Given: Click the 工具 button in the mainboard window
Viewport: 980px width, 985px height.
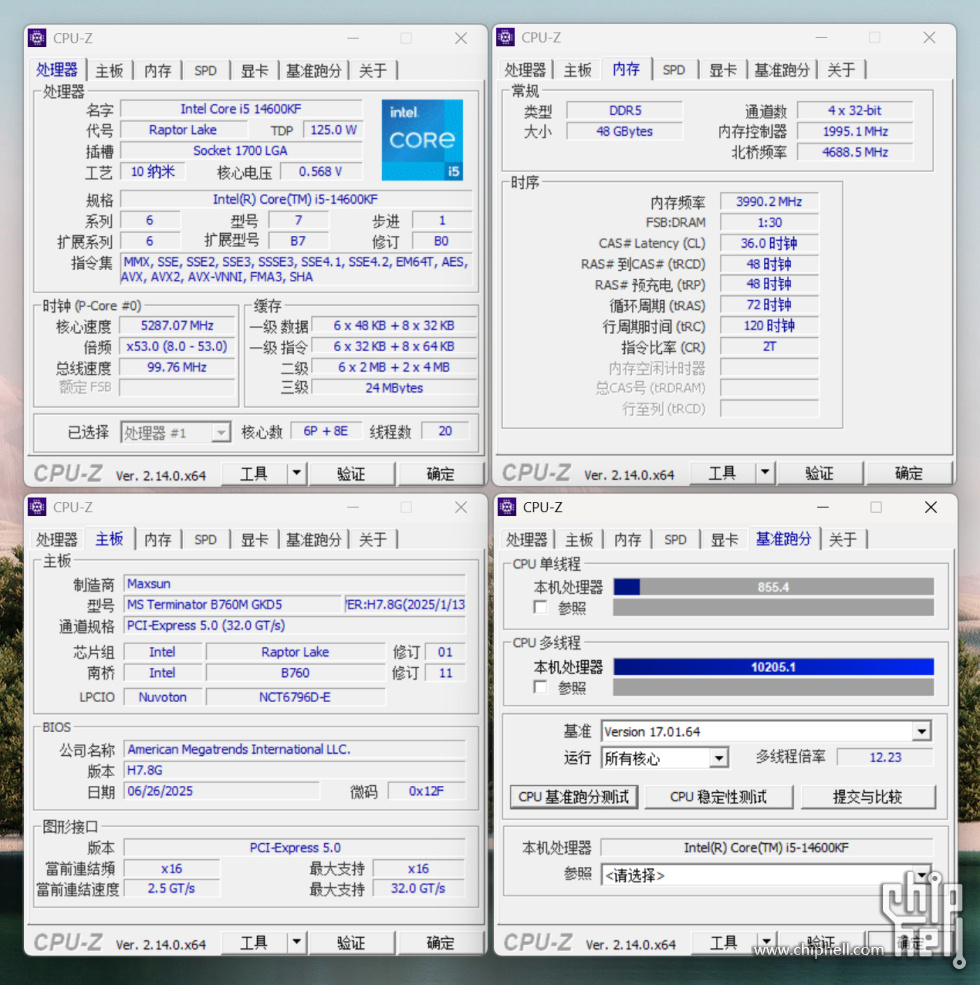Looking at the screenshot, I should [x=254, y=942].
